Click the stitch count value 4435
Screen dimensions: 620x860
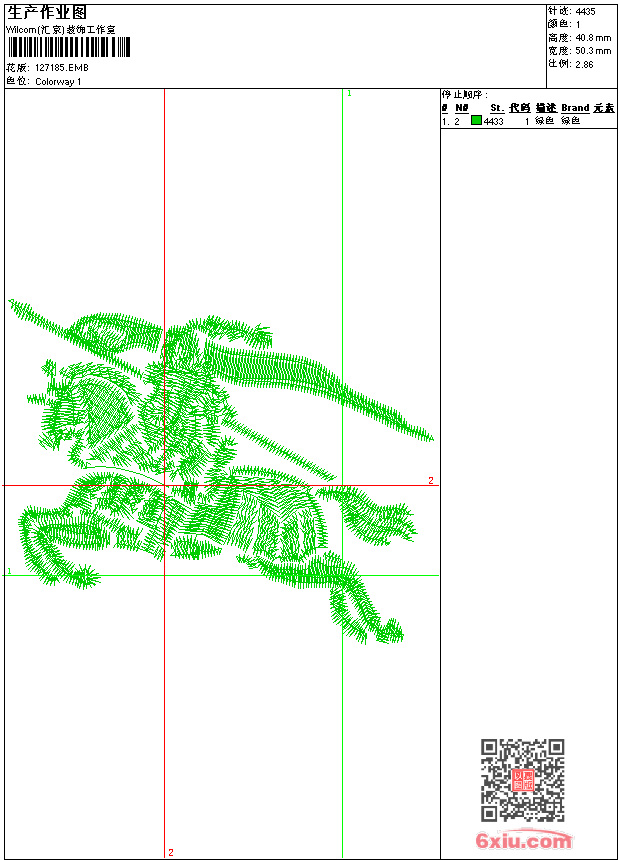pos(585,11)
